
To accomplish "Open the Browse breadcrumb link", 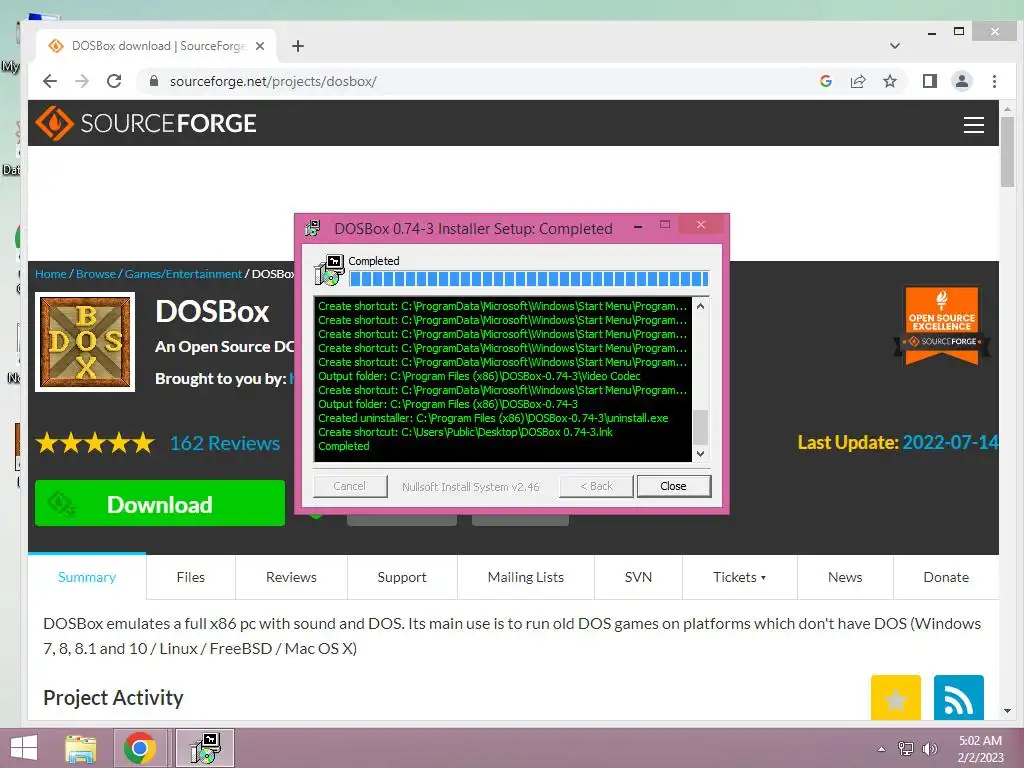I will point(95,274).
